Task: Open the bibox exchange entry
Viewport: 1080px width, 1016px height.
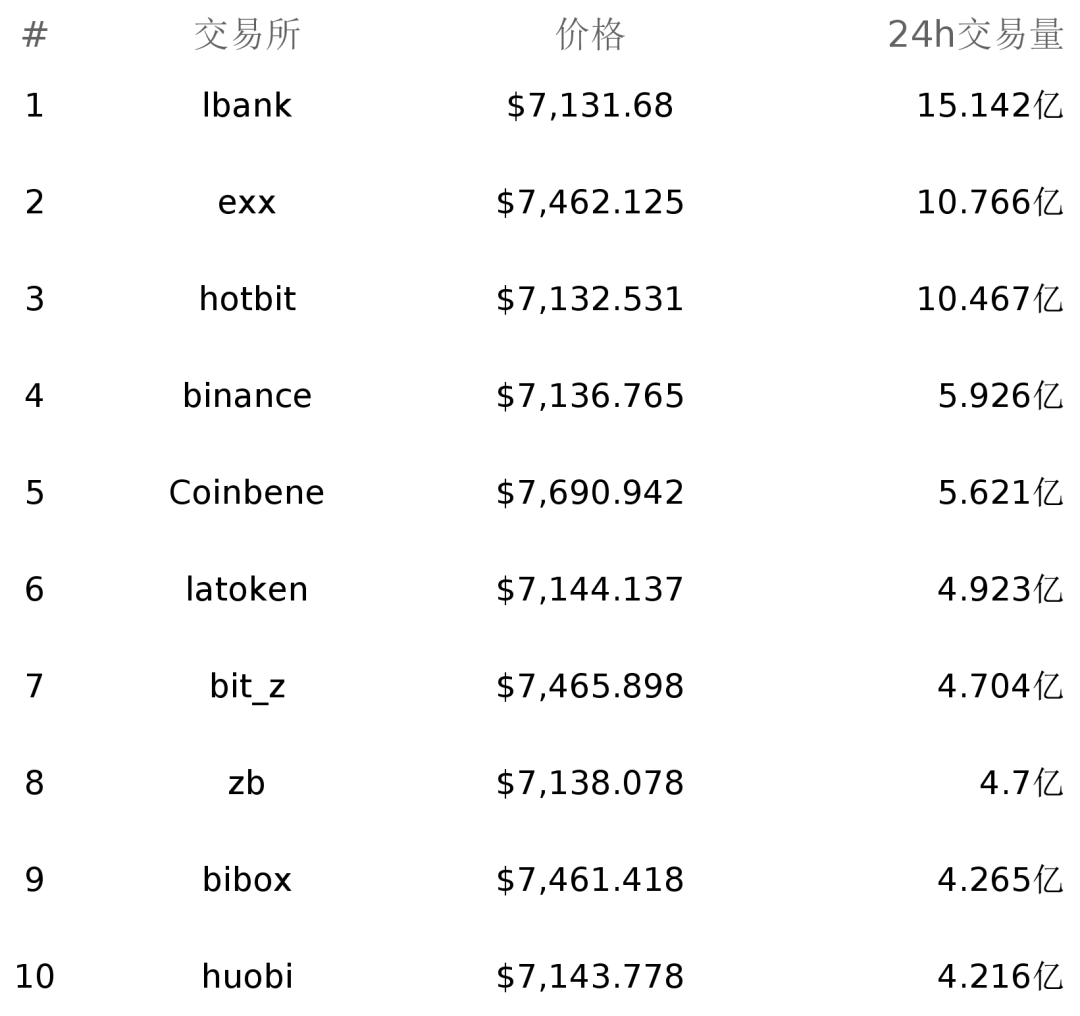Action: (247, 880)
